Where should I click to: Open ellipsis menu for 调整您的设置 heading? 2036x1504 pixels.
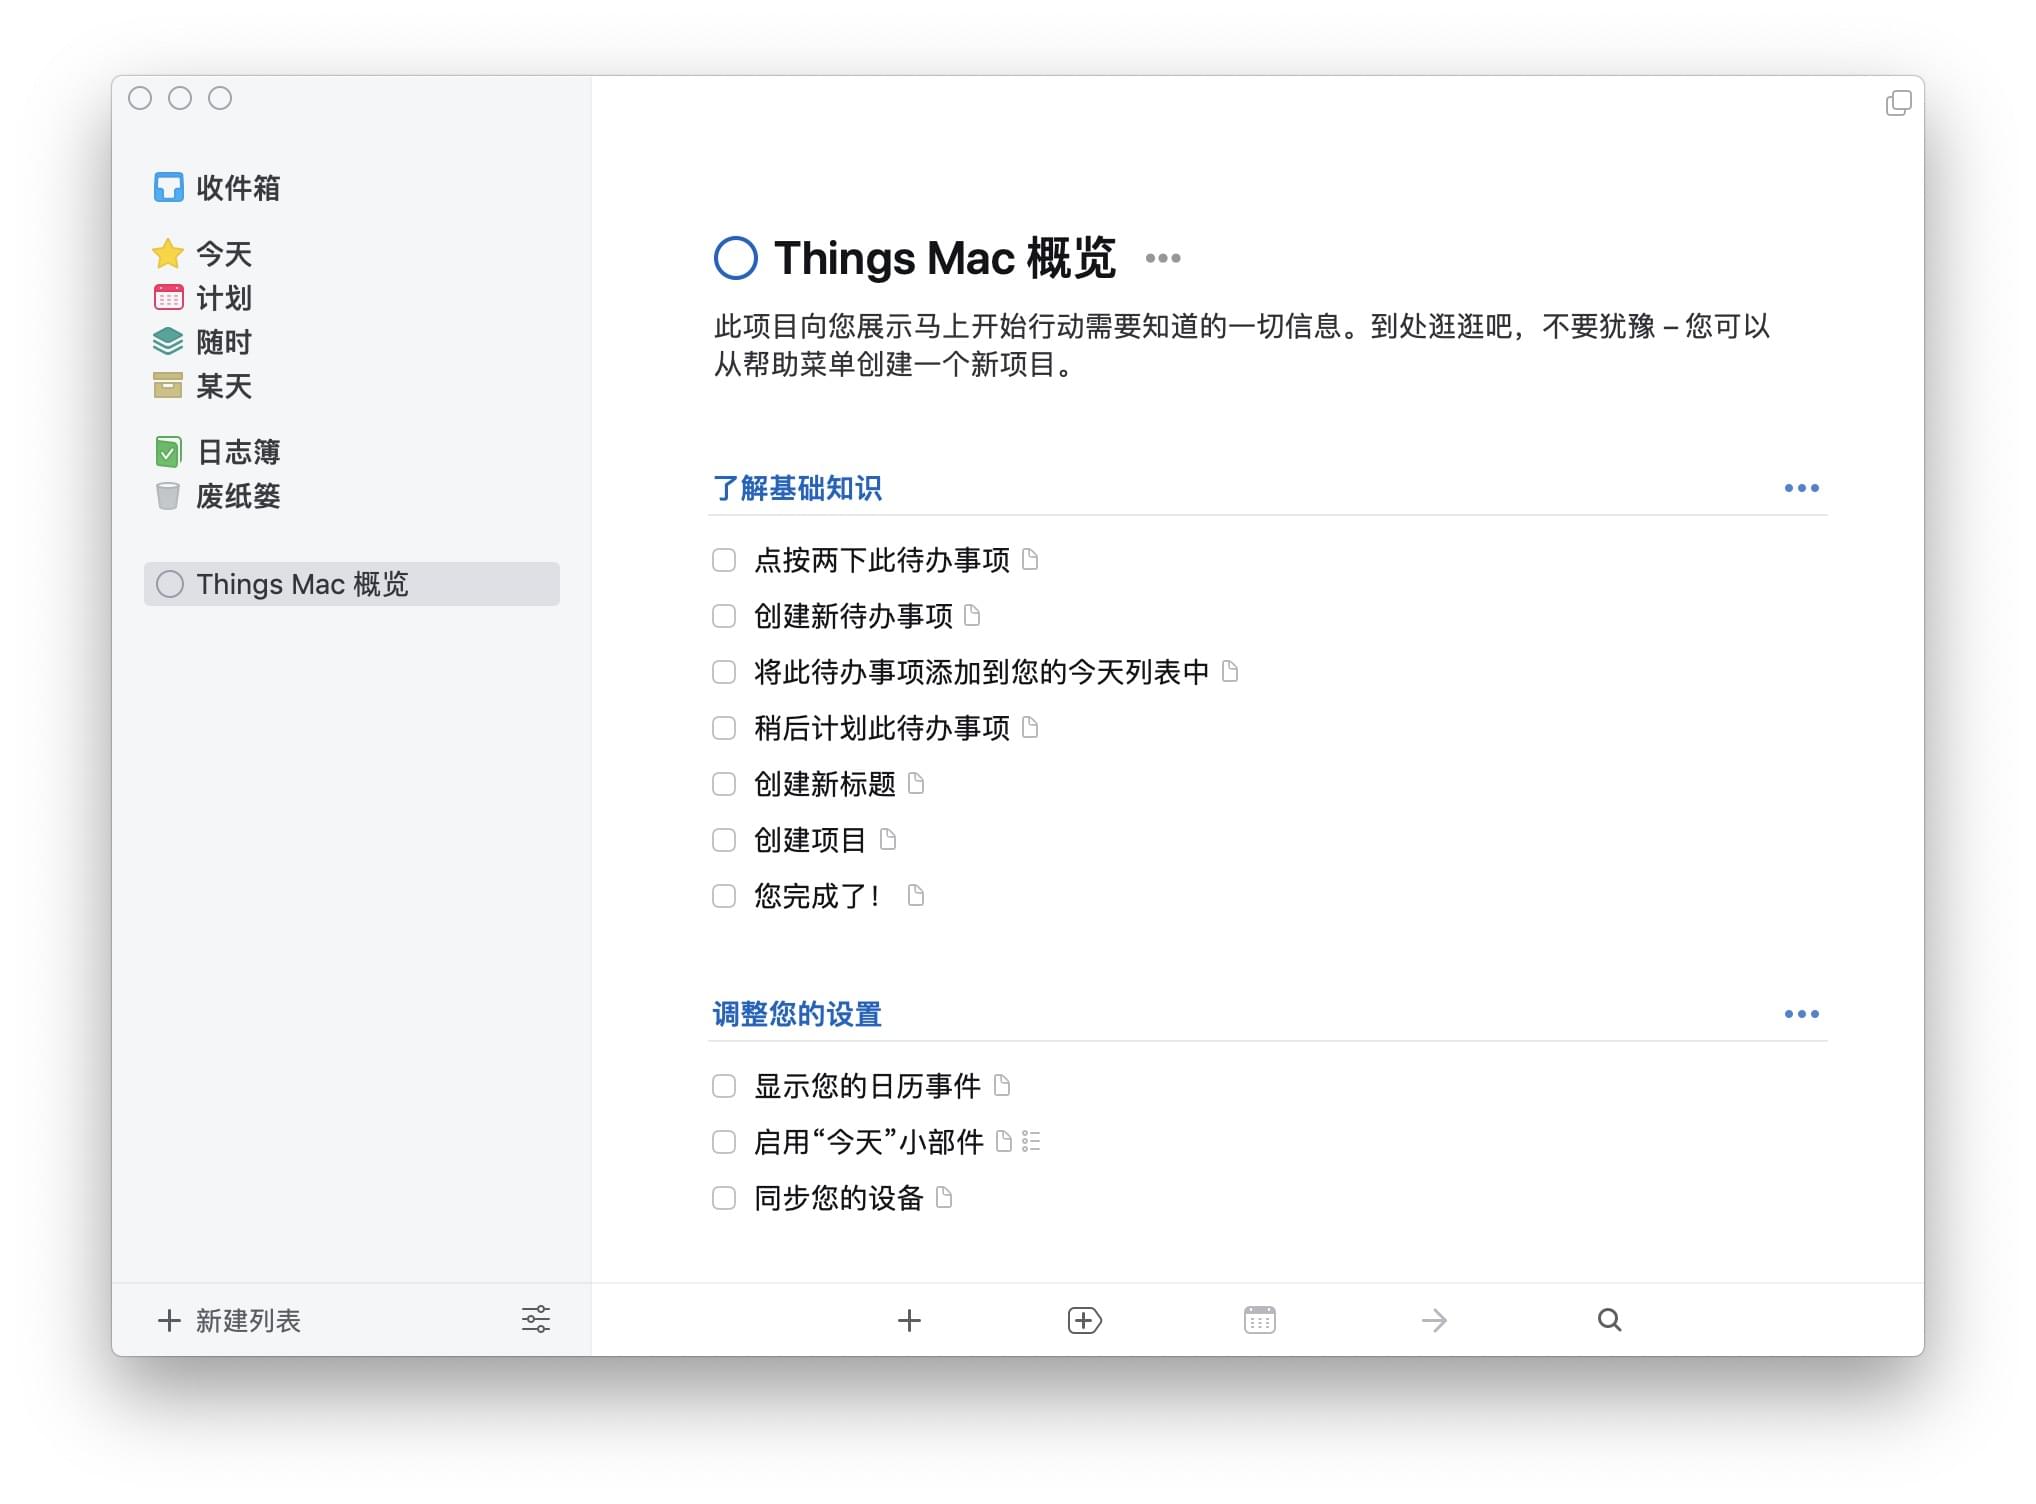pyautogui.click(x=1802, y=1014)
